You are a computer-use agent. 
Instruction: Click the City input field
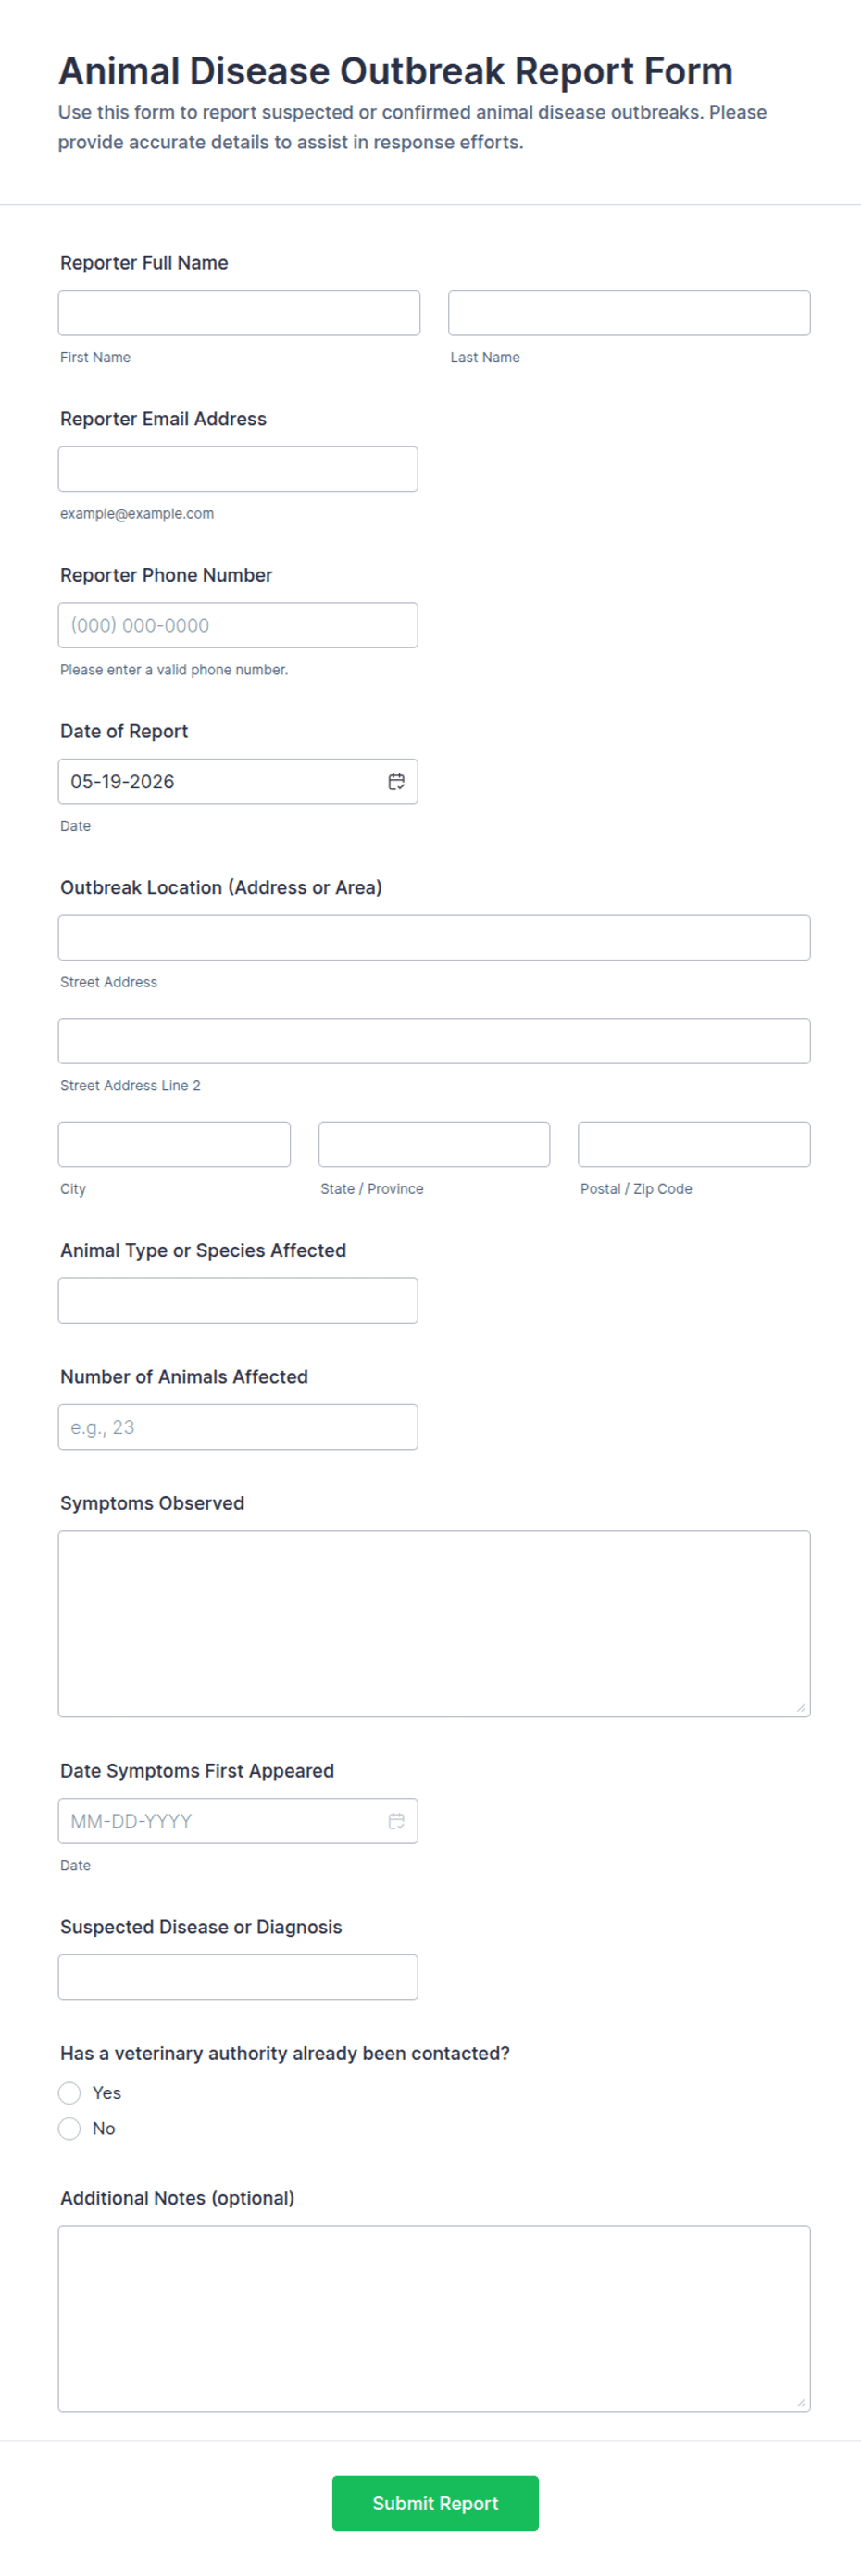(x=174, y=1144)
